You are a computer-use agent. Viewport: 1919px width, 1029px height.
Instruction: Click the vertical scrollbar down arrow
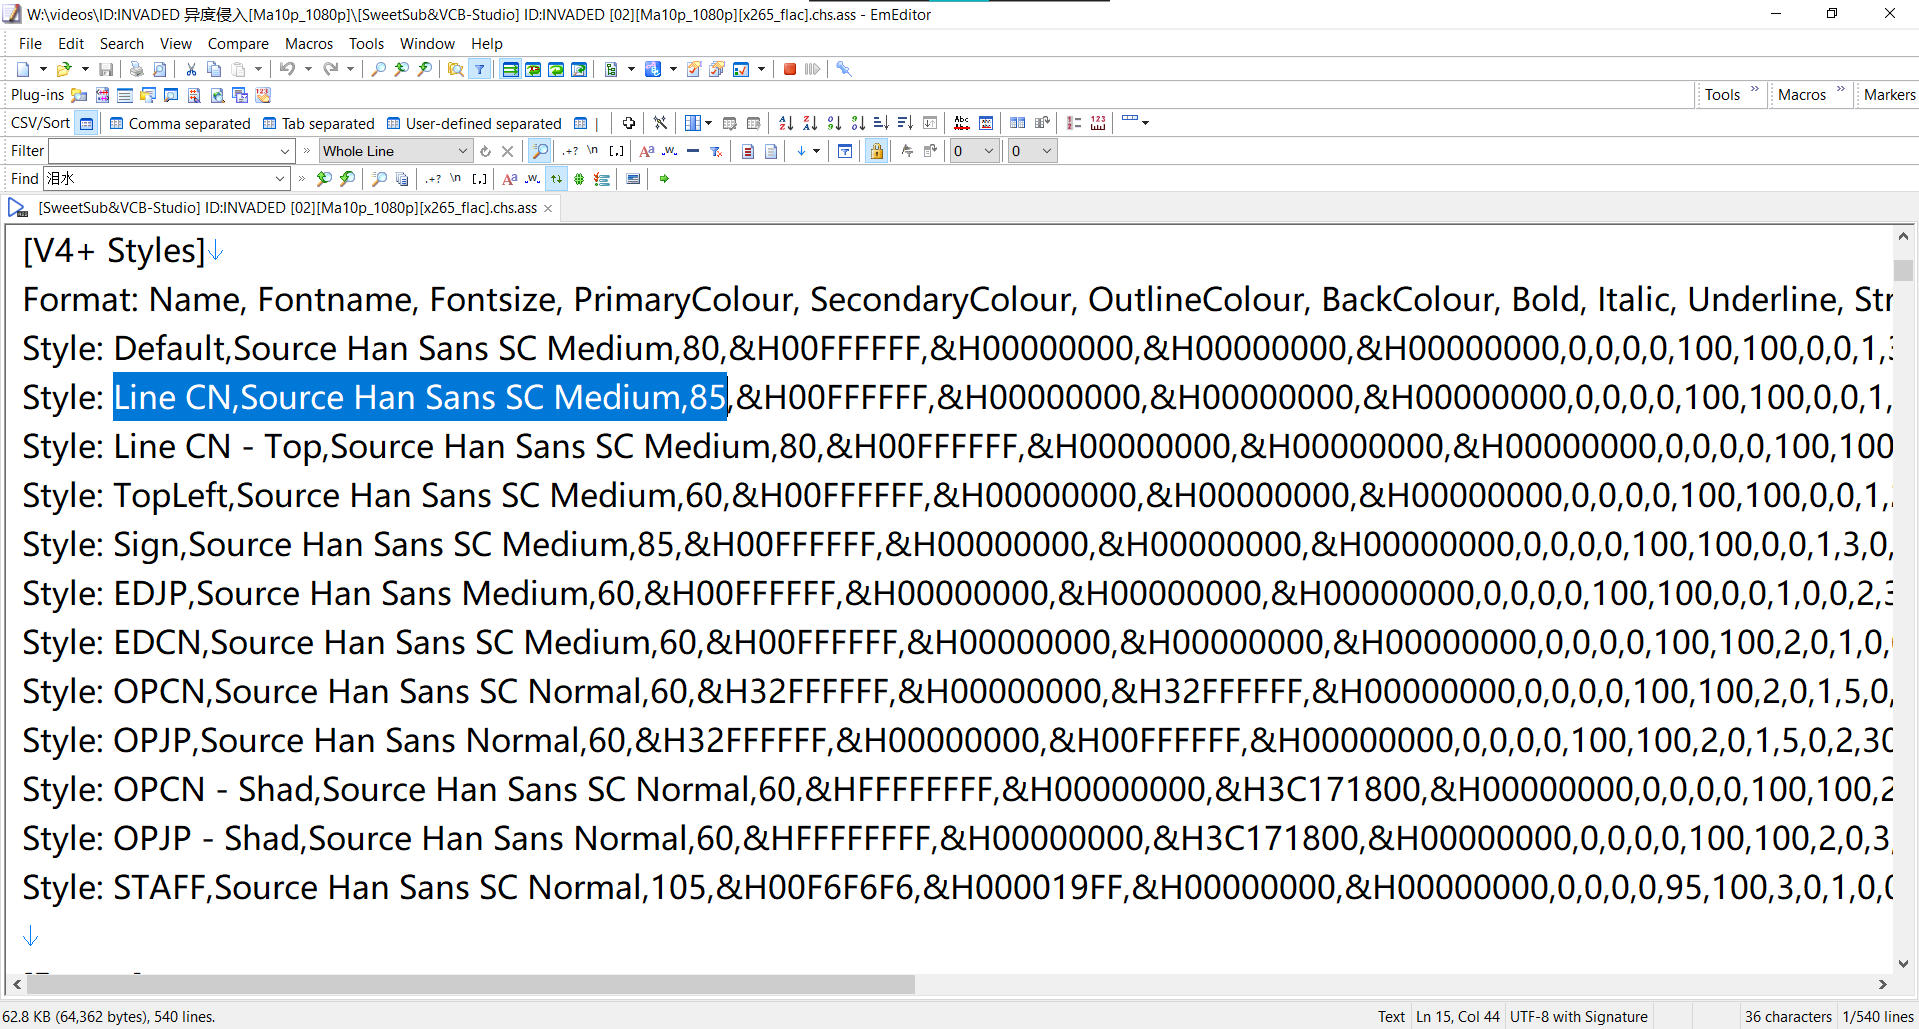pyautogui.click(x=1903, y=963)
